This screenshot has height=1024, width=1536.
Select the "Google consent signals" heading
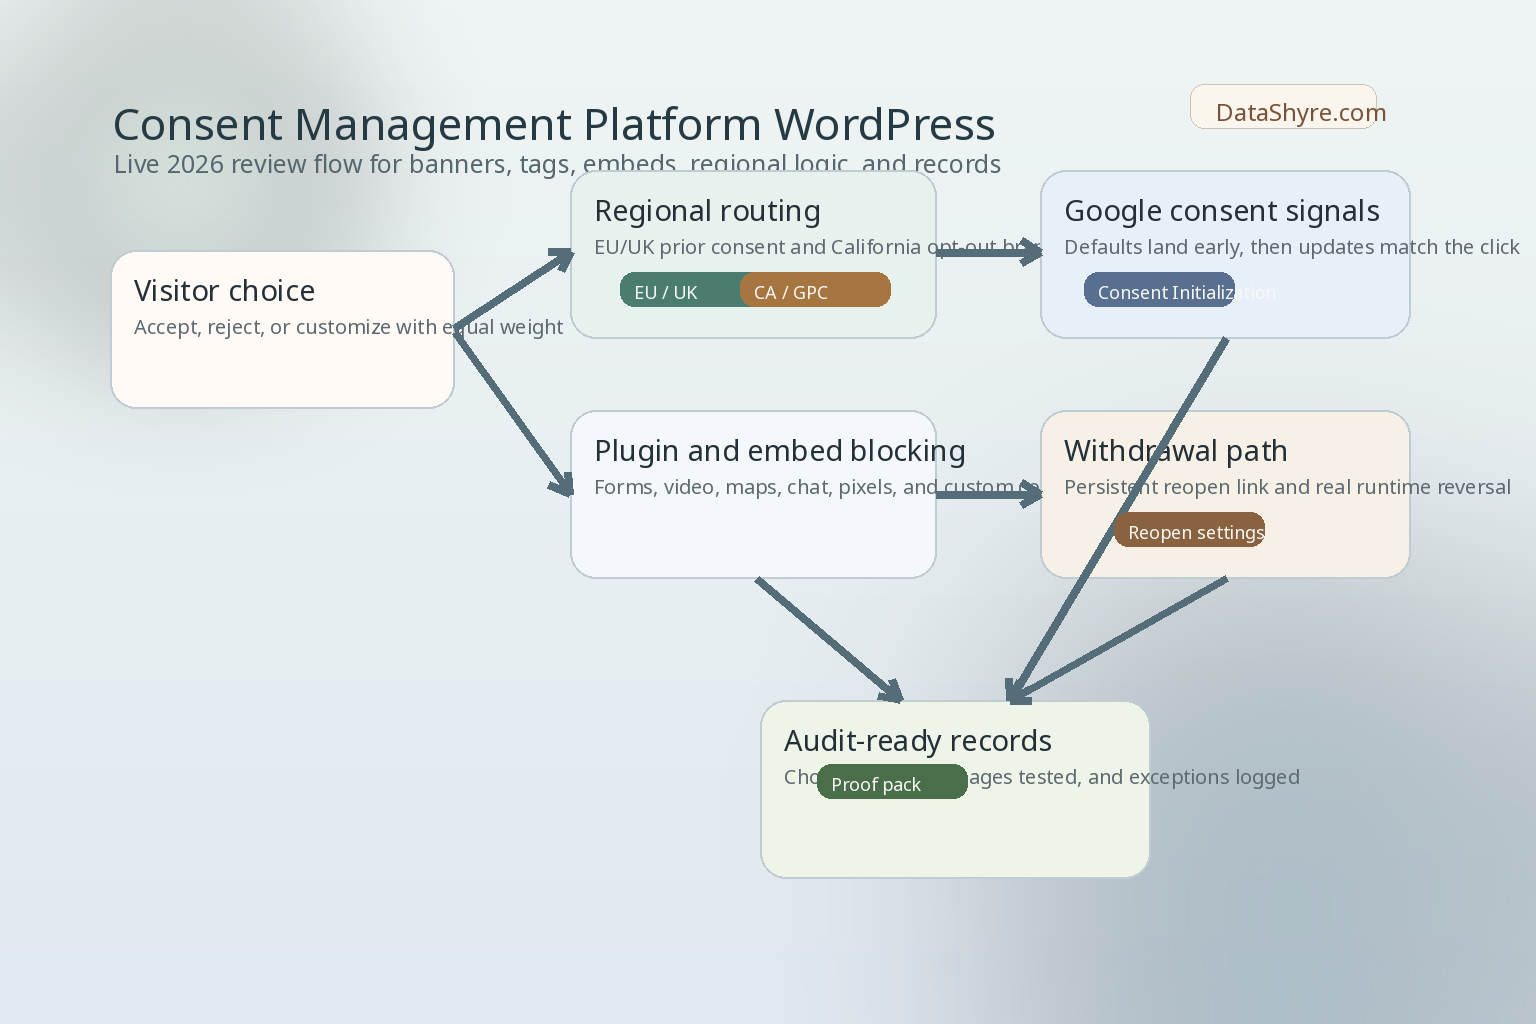[x=1222, y=211]
